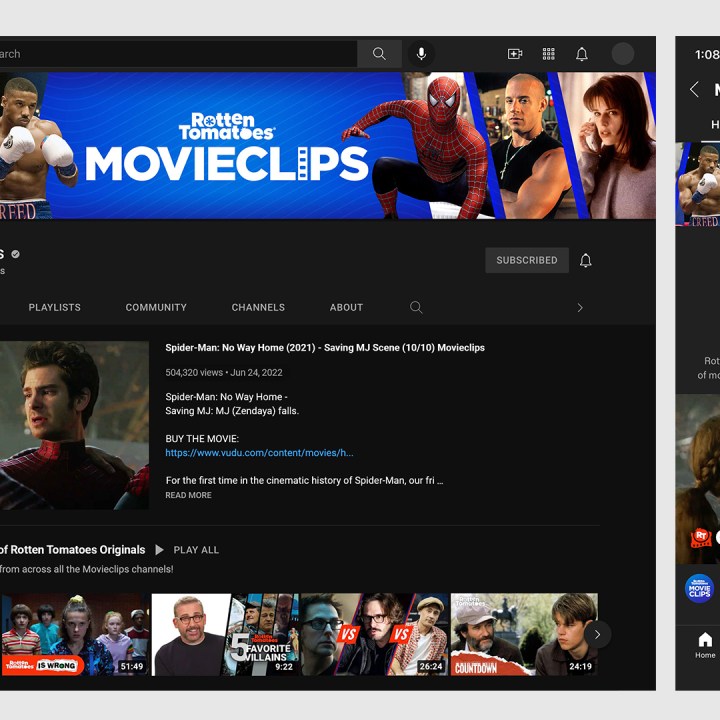Viewport: 720px width, 720px height.
Task: Open Countdown 24:19 video thumbnail
Action: pos(524,634)
